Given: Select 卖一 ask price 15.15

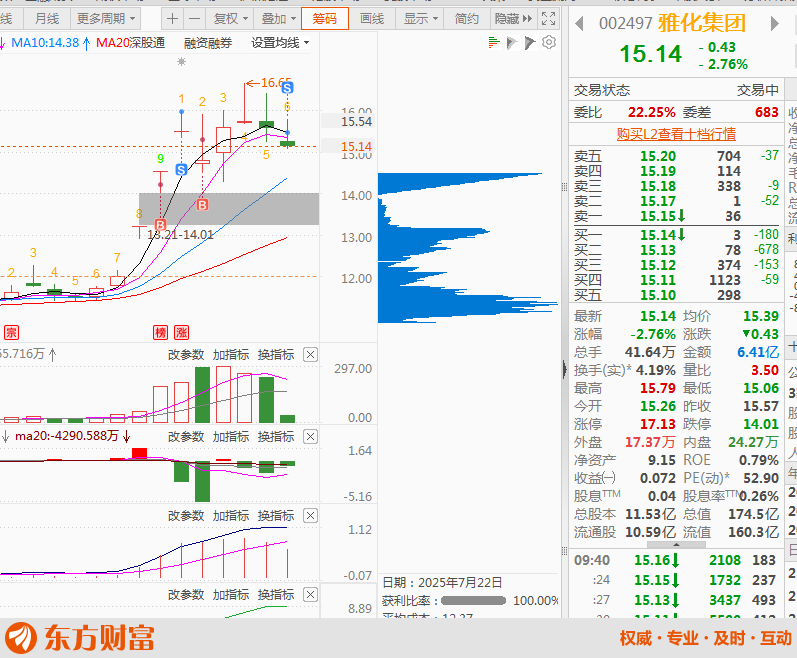Looking at the screenshot, I should pyautogui.click(x=658, y=216).
